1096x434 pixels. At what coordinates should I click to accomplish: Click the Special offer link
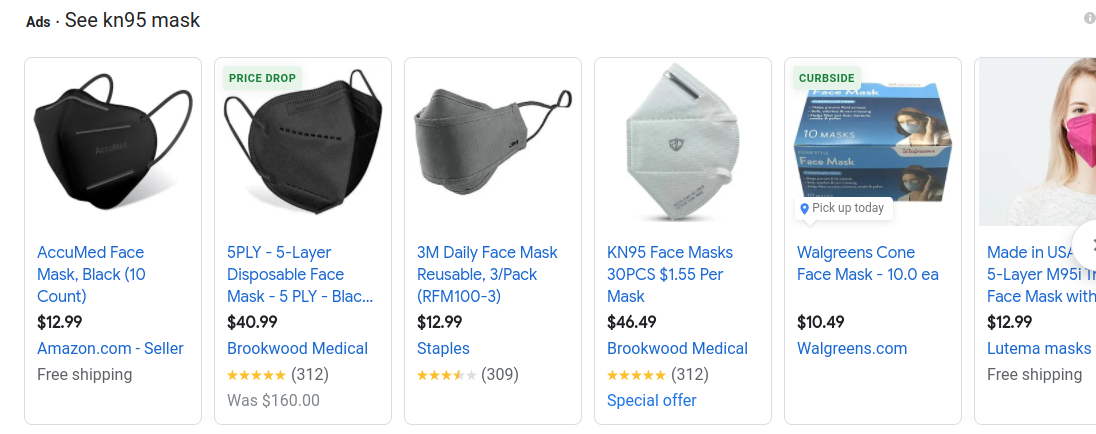[x=651, y=400]
